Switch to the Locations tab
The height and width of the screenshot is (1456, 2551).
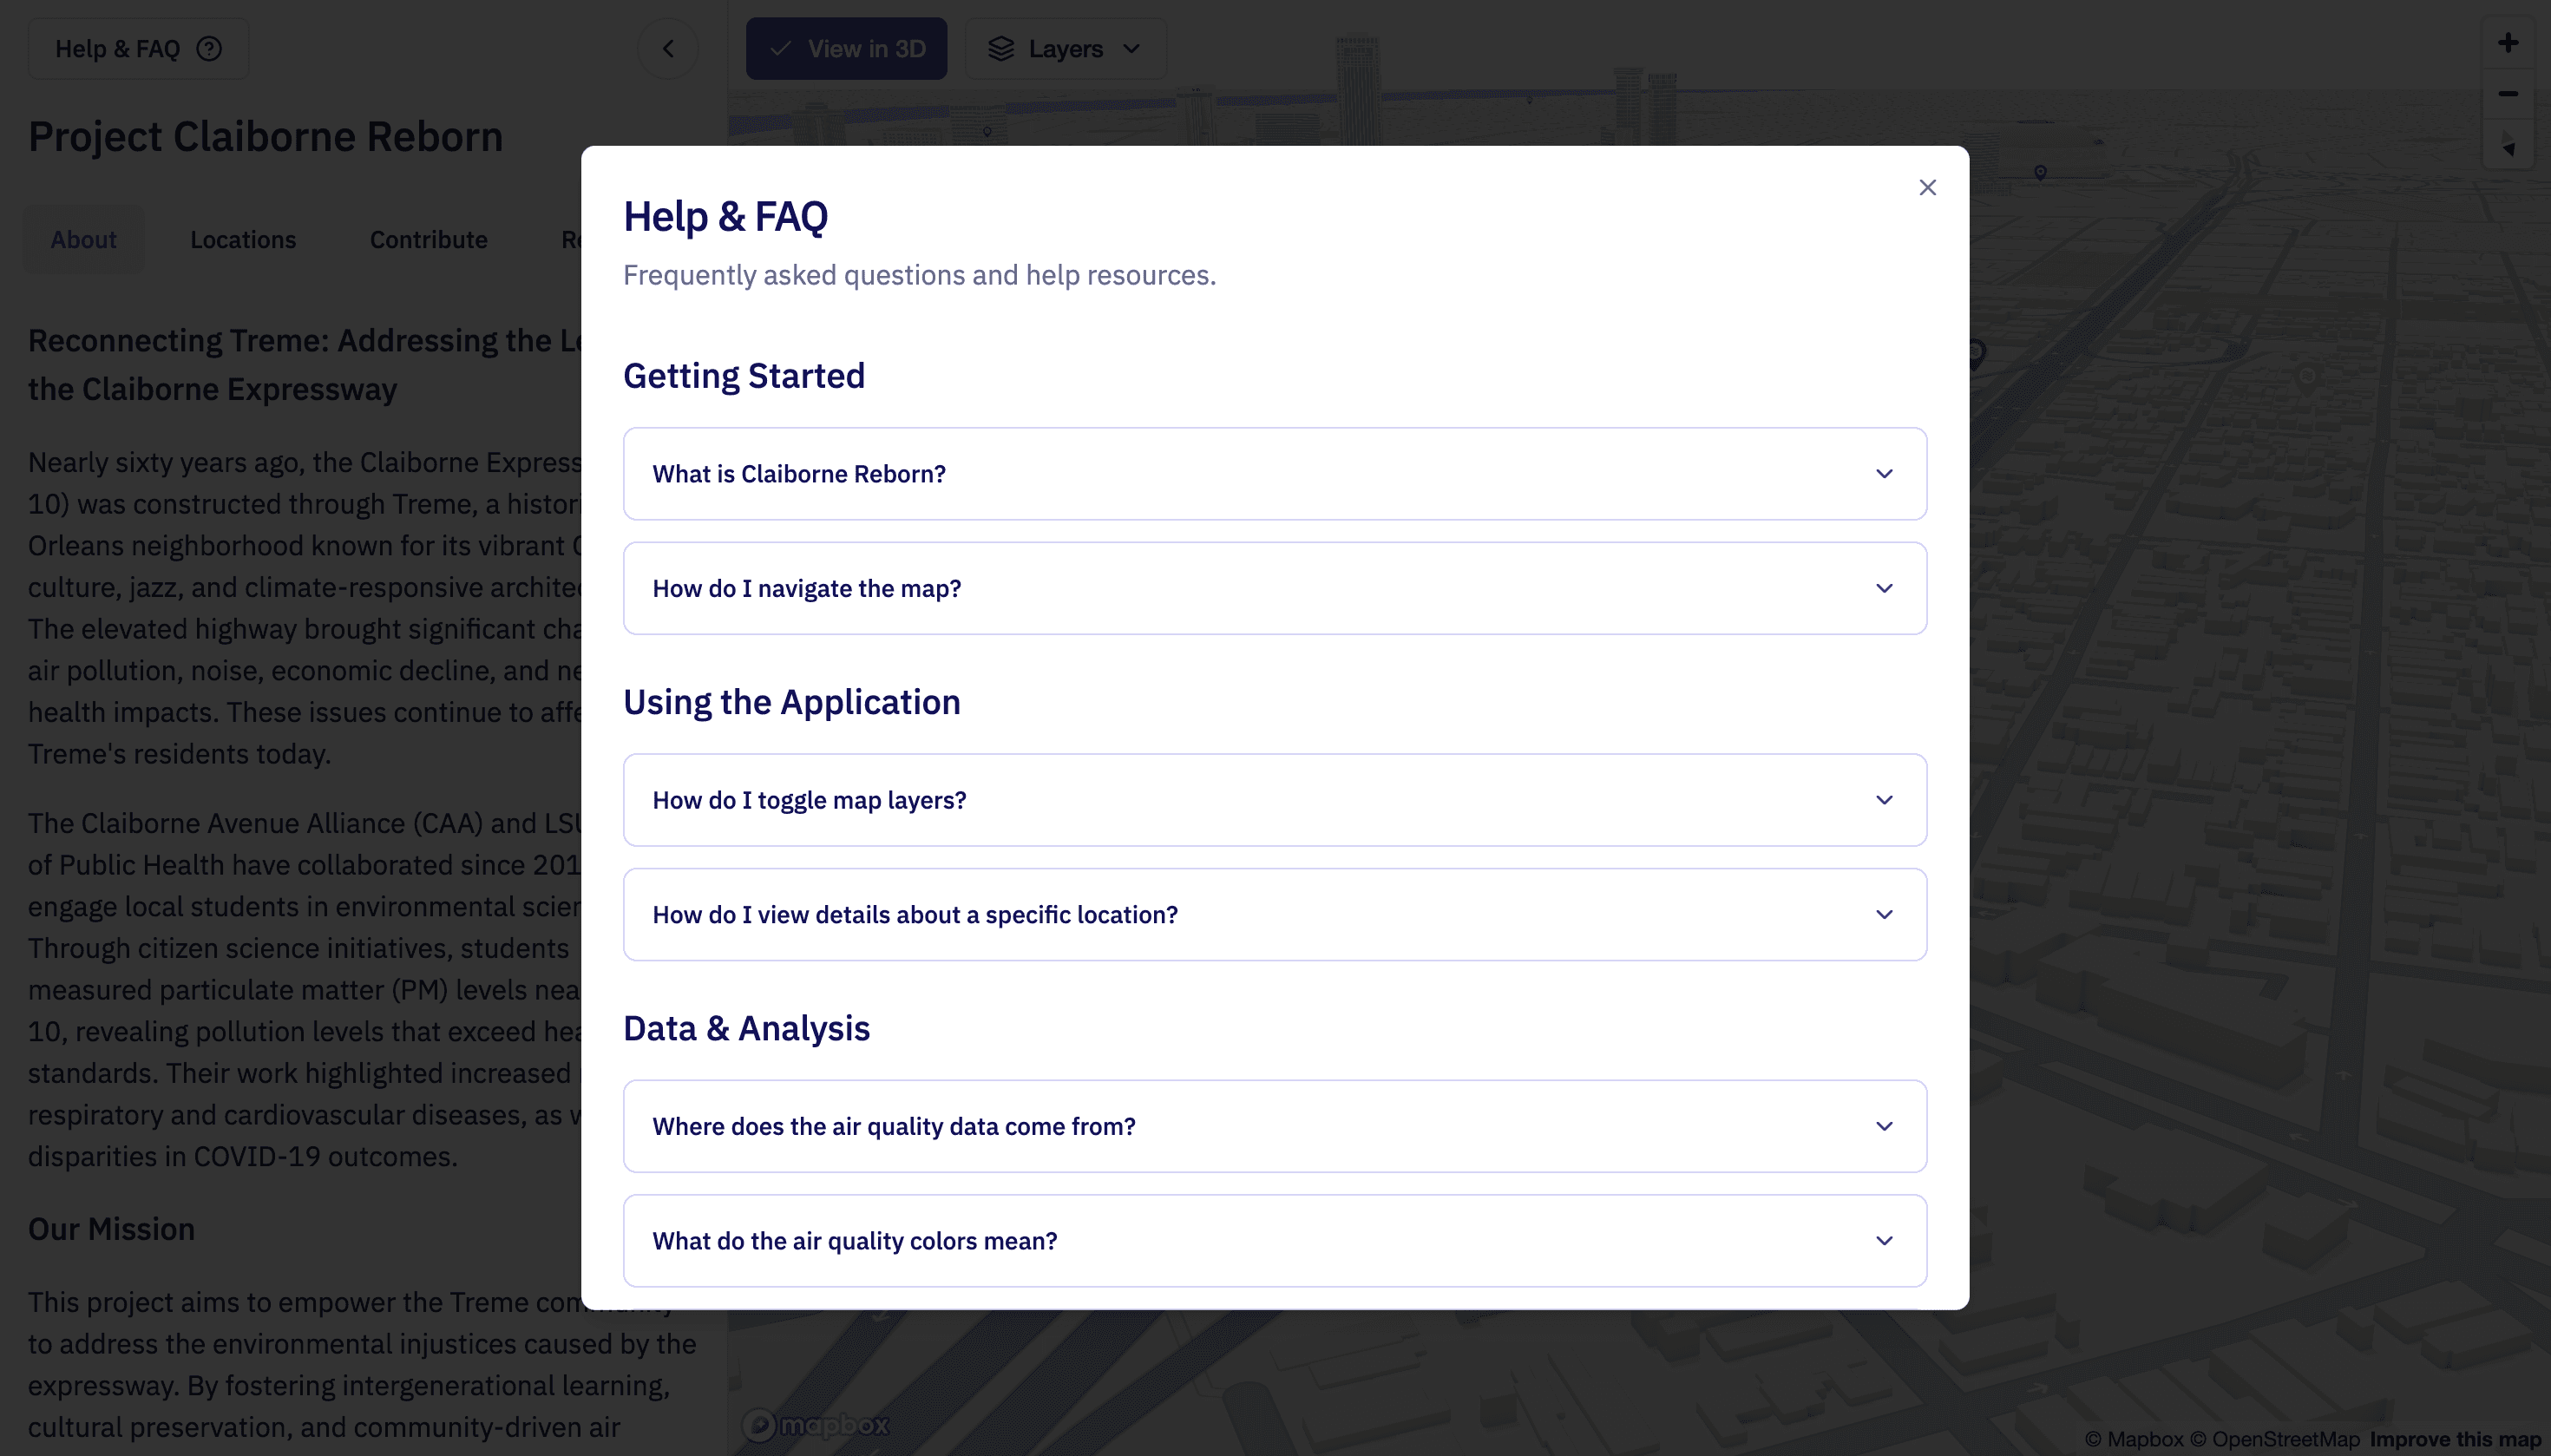coord(243,240)
